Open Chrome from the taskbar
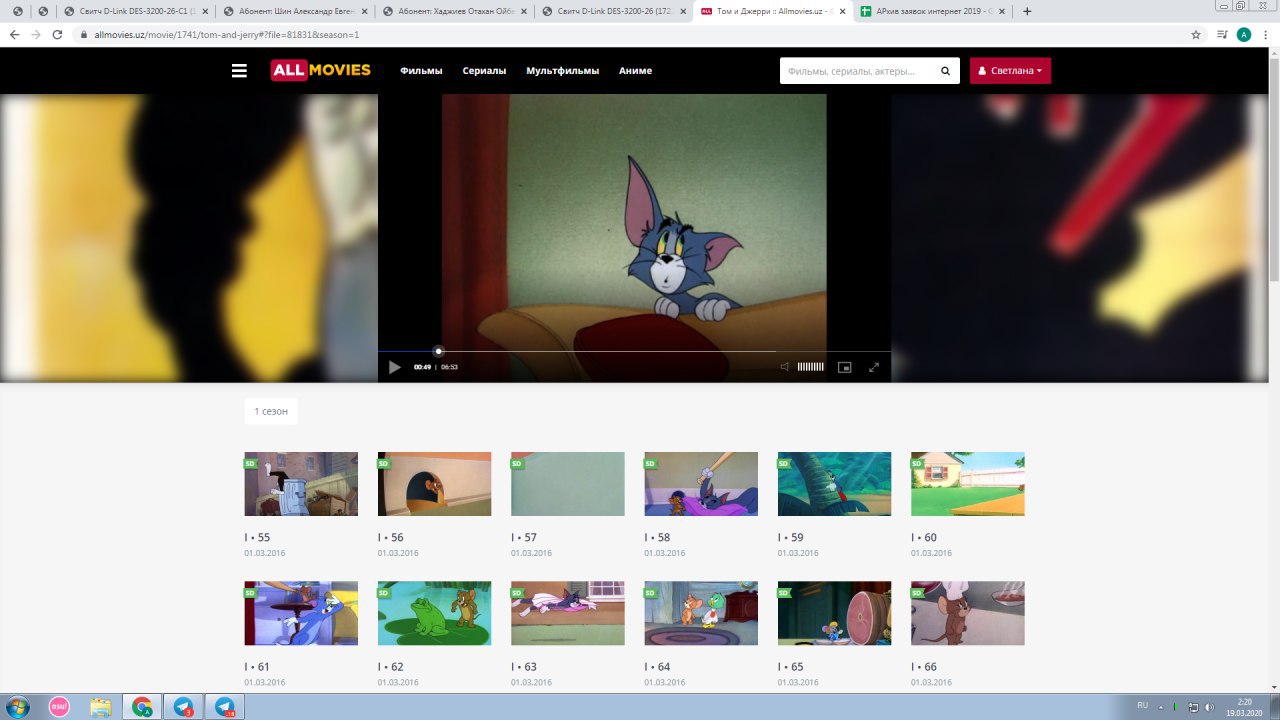 [x=143, y=707]
